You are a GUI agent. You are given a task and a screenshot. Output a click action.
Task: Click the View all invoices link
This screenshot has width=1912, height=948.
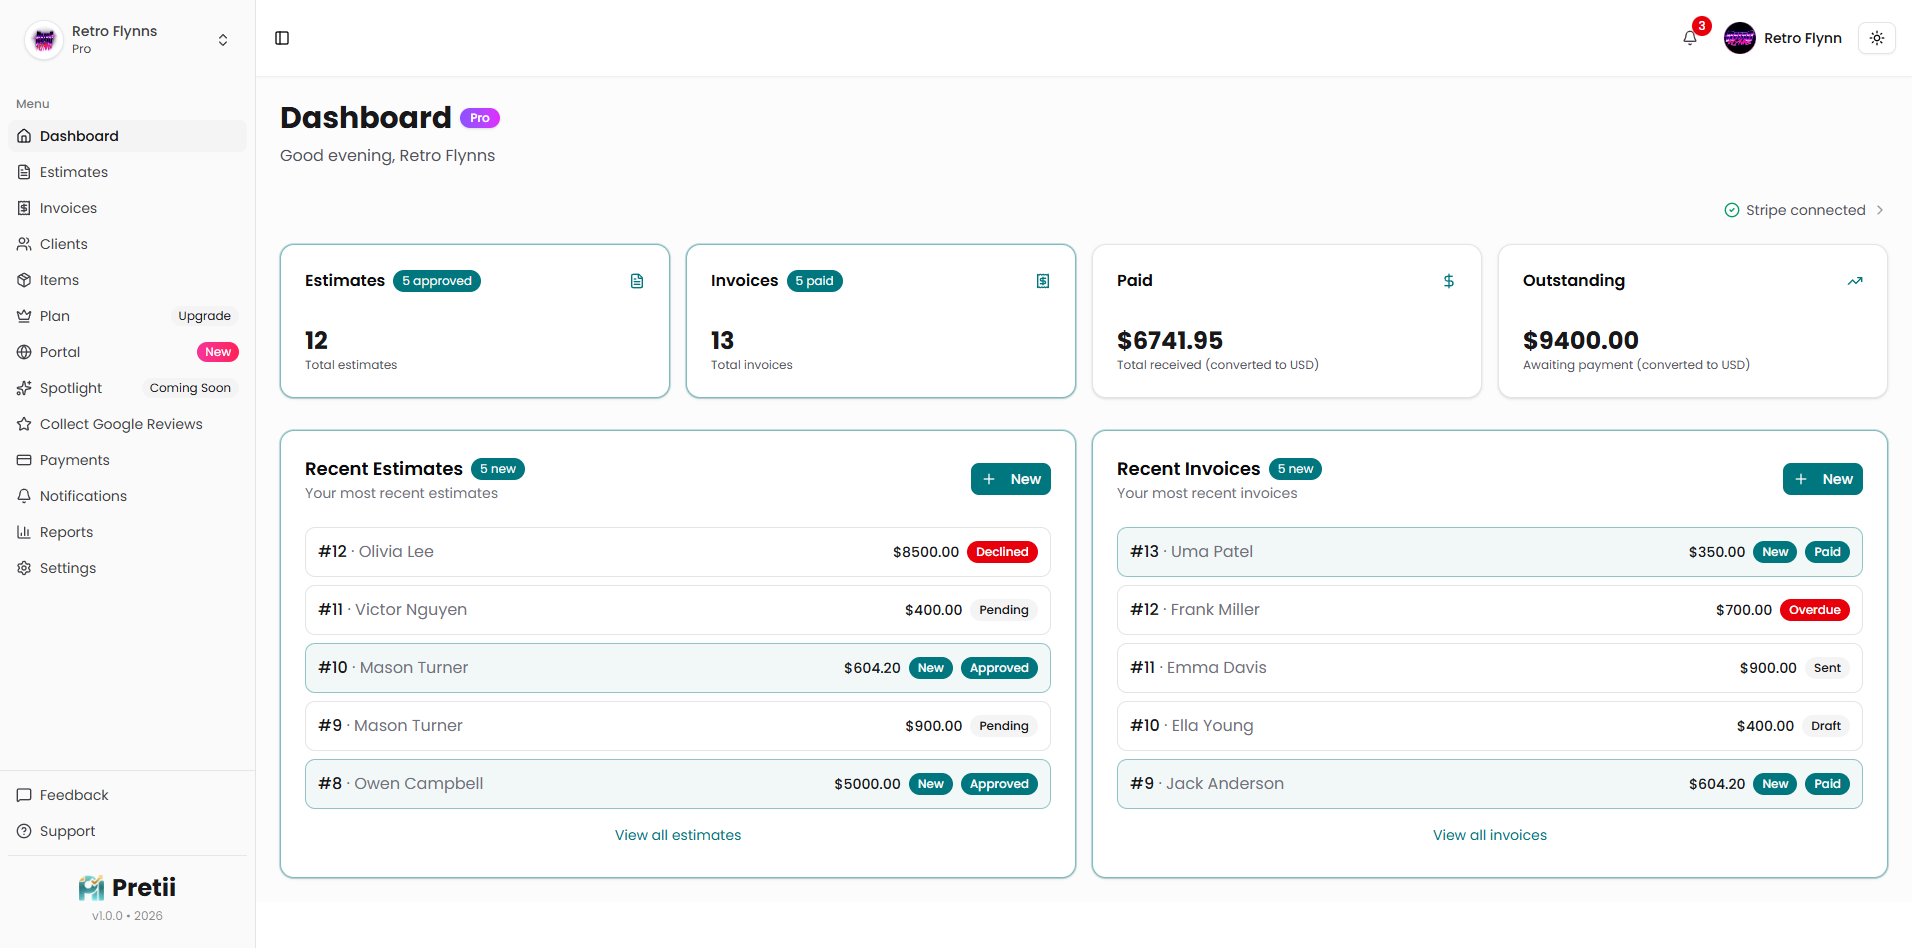[1489, 835]
